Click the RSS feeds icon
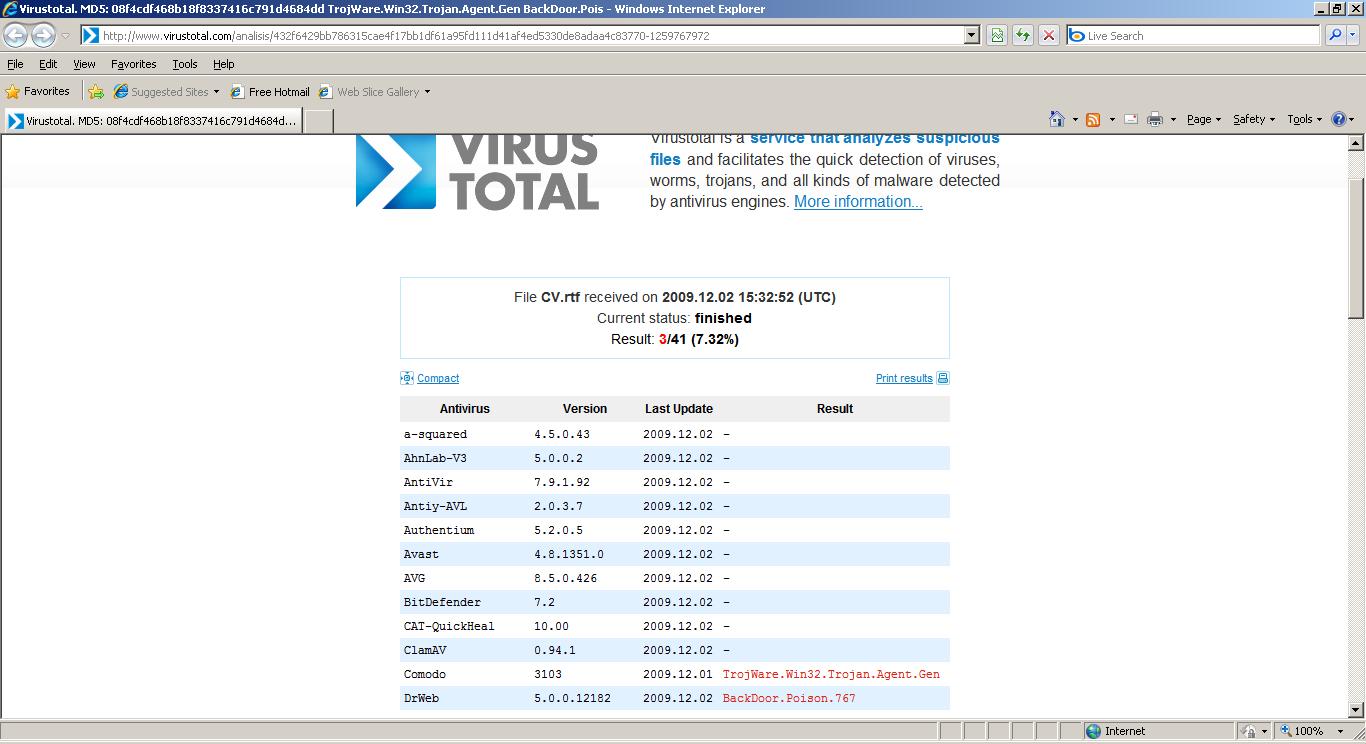 tap(1093, 119)
